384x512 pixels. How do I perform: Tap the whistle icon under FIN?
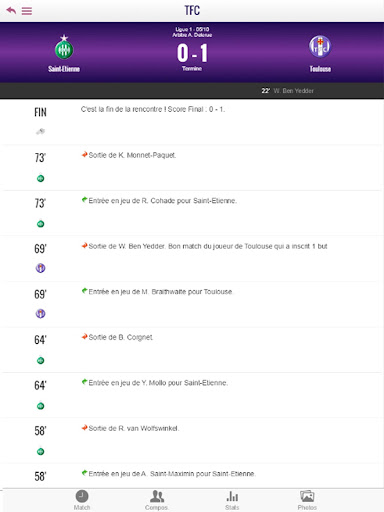[x=40, y=131]
